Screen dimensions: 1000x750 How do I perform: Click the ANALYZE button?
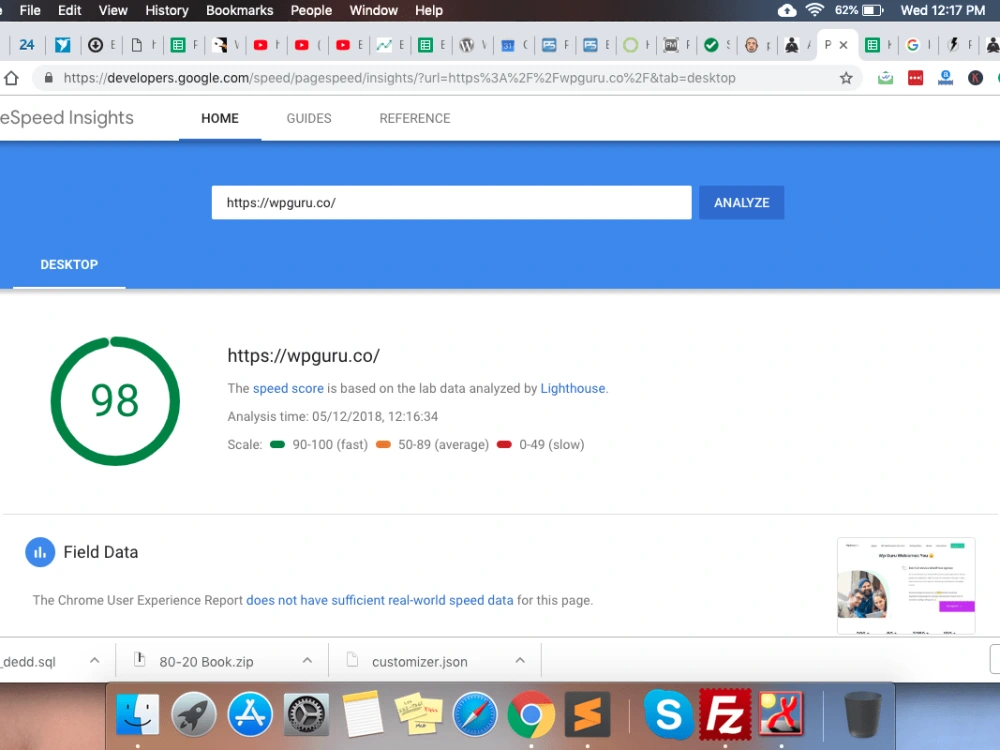tap(742, 202)
